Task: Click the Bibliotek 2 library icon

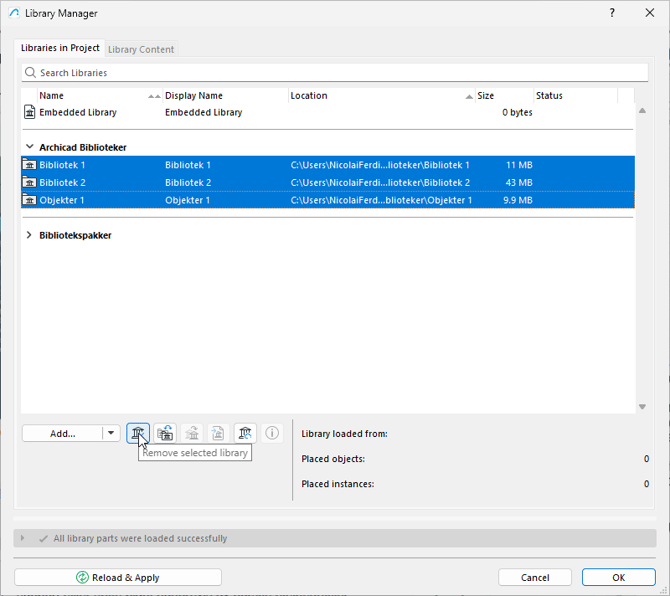Action: pyautogui.click(x=30, y=183)
